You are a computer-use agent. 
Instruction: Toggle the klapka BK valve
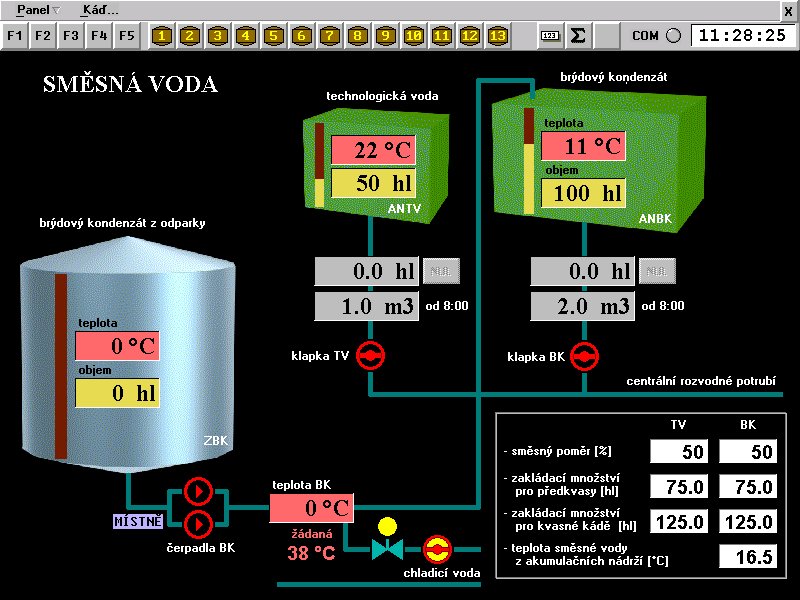click(584, 355)
